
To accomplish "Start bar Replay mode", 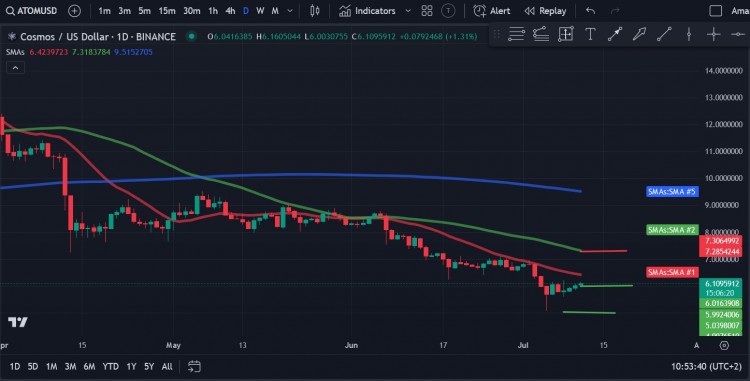I will [545, 11].
